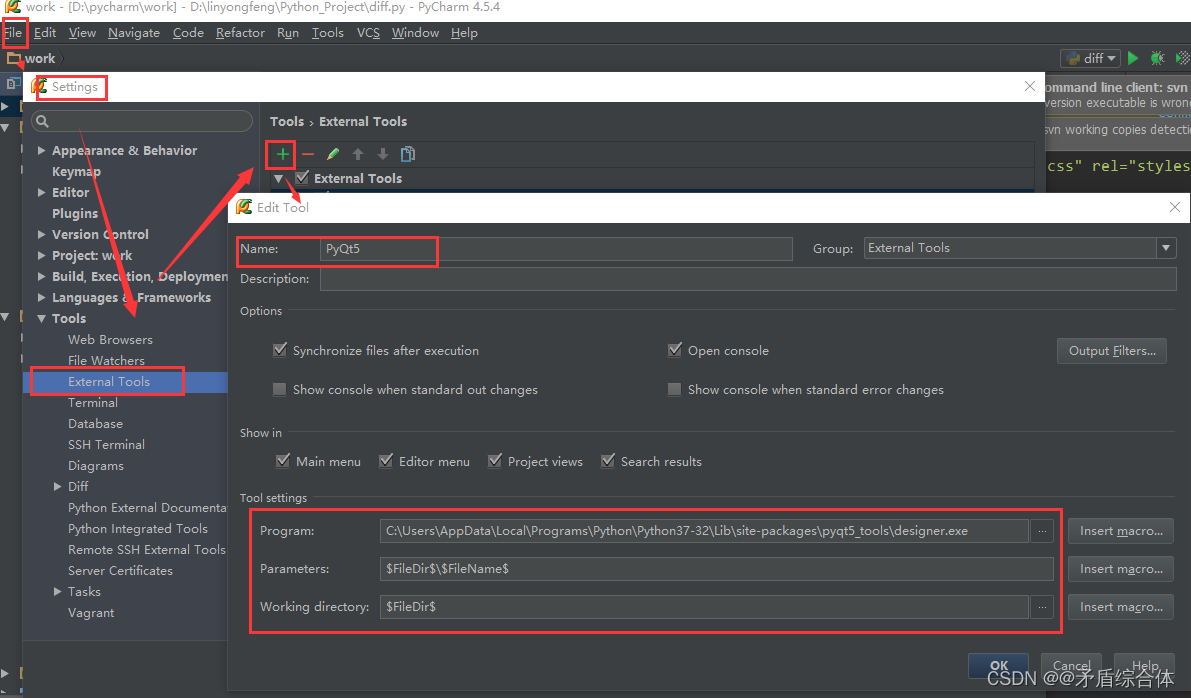This screenshot has width=1191, height=698.
Task: Click the Parameters input field
Action: point(716,569)
